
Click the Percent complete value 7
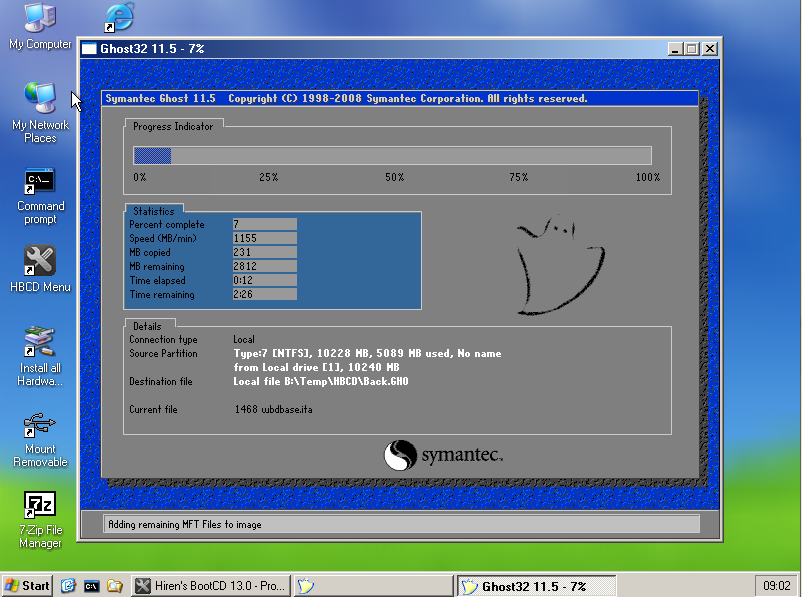pos(264,224)
